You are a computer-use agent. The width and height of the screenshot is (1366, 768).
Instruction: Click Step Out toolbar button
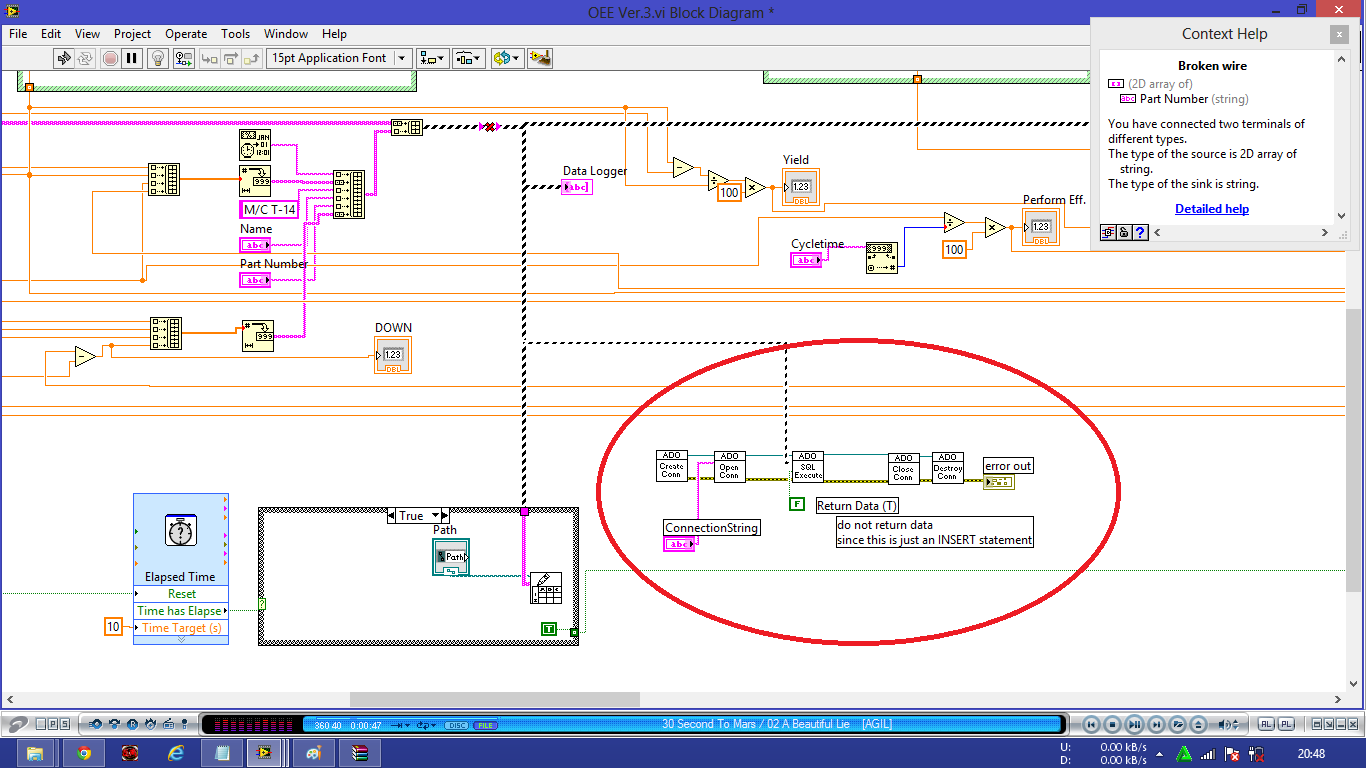[252, 58]
